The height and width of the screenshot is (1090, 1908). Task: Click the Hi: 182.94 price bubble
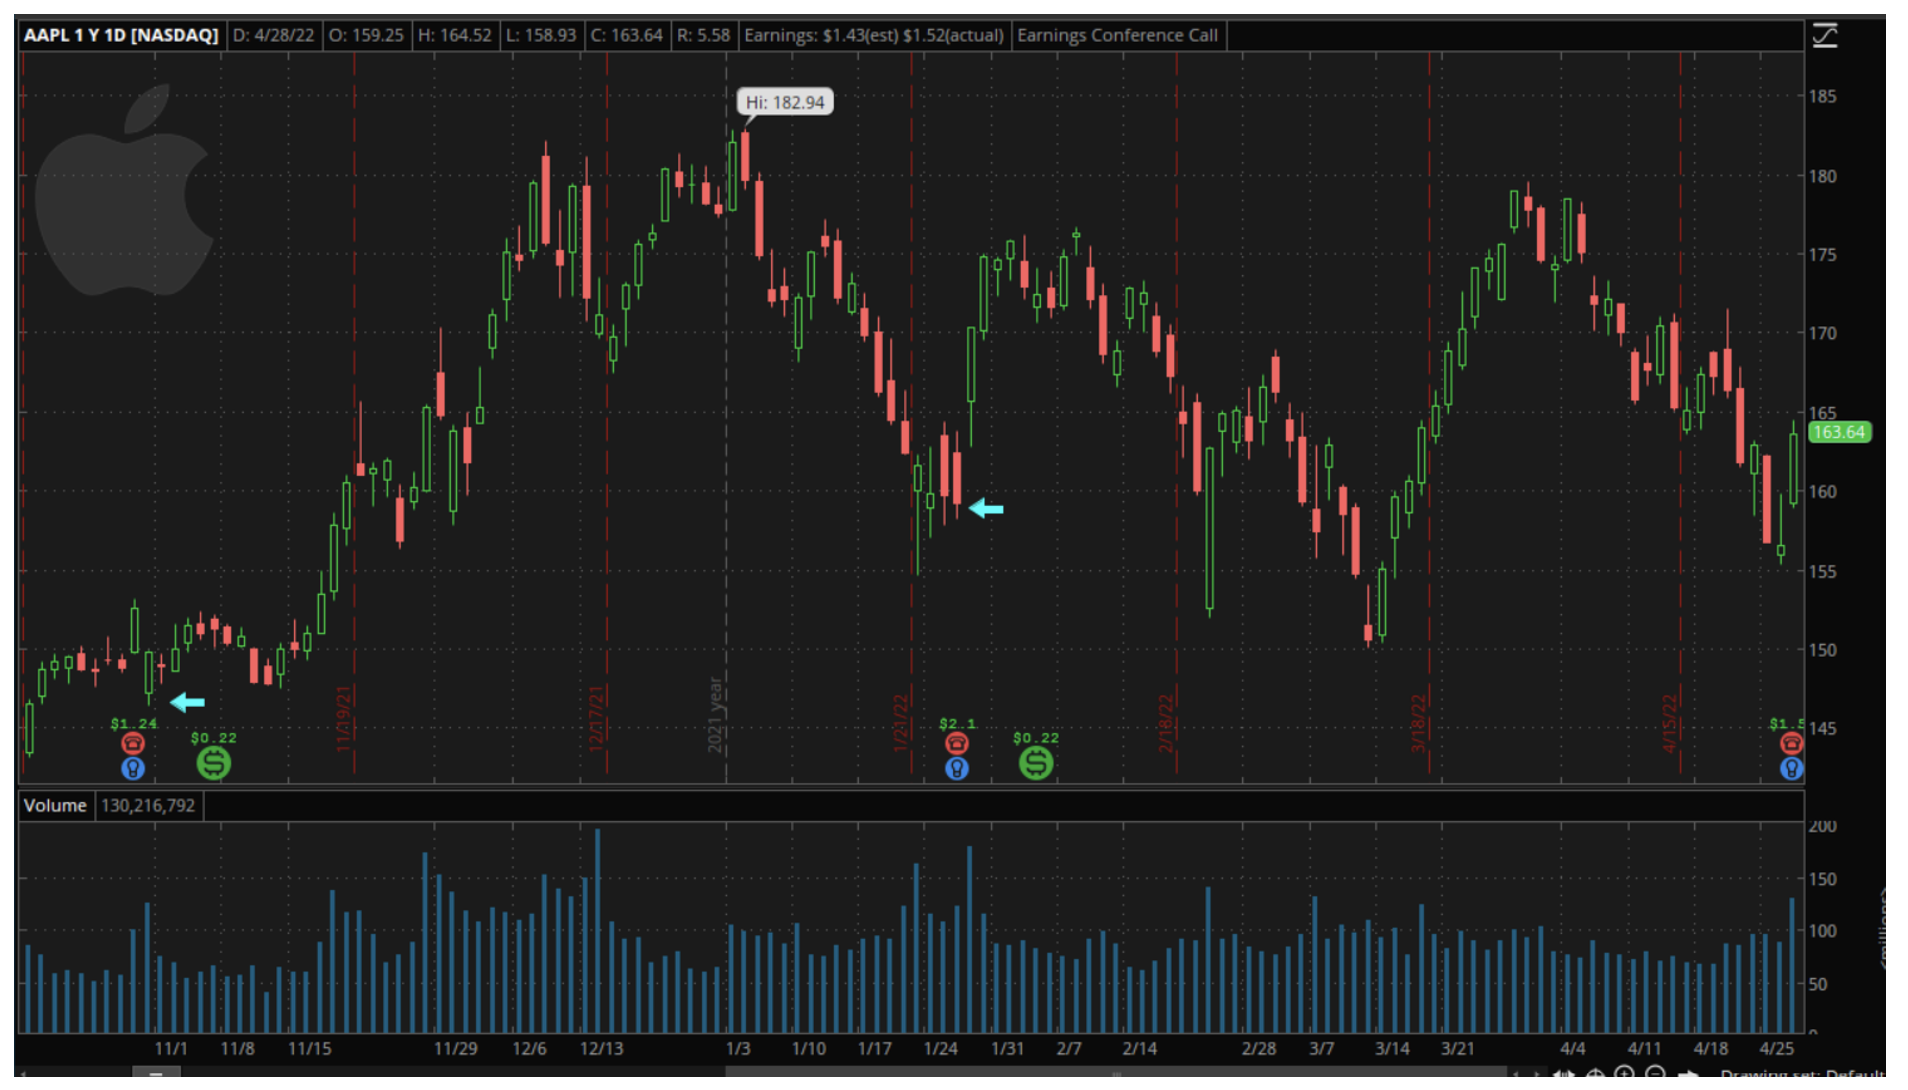785,102
